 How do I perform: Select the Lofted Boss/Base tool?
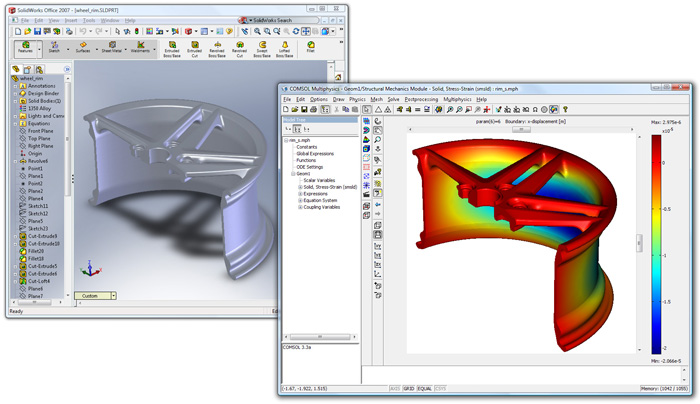(285, 45)
